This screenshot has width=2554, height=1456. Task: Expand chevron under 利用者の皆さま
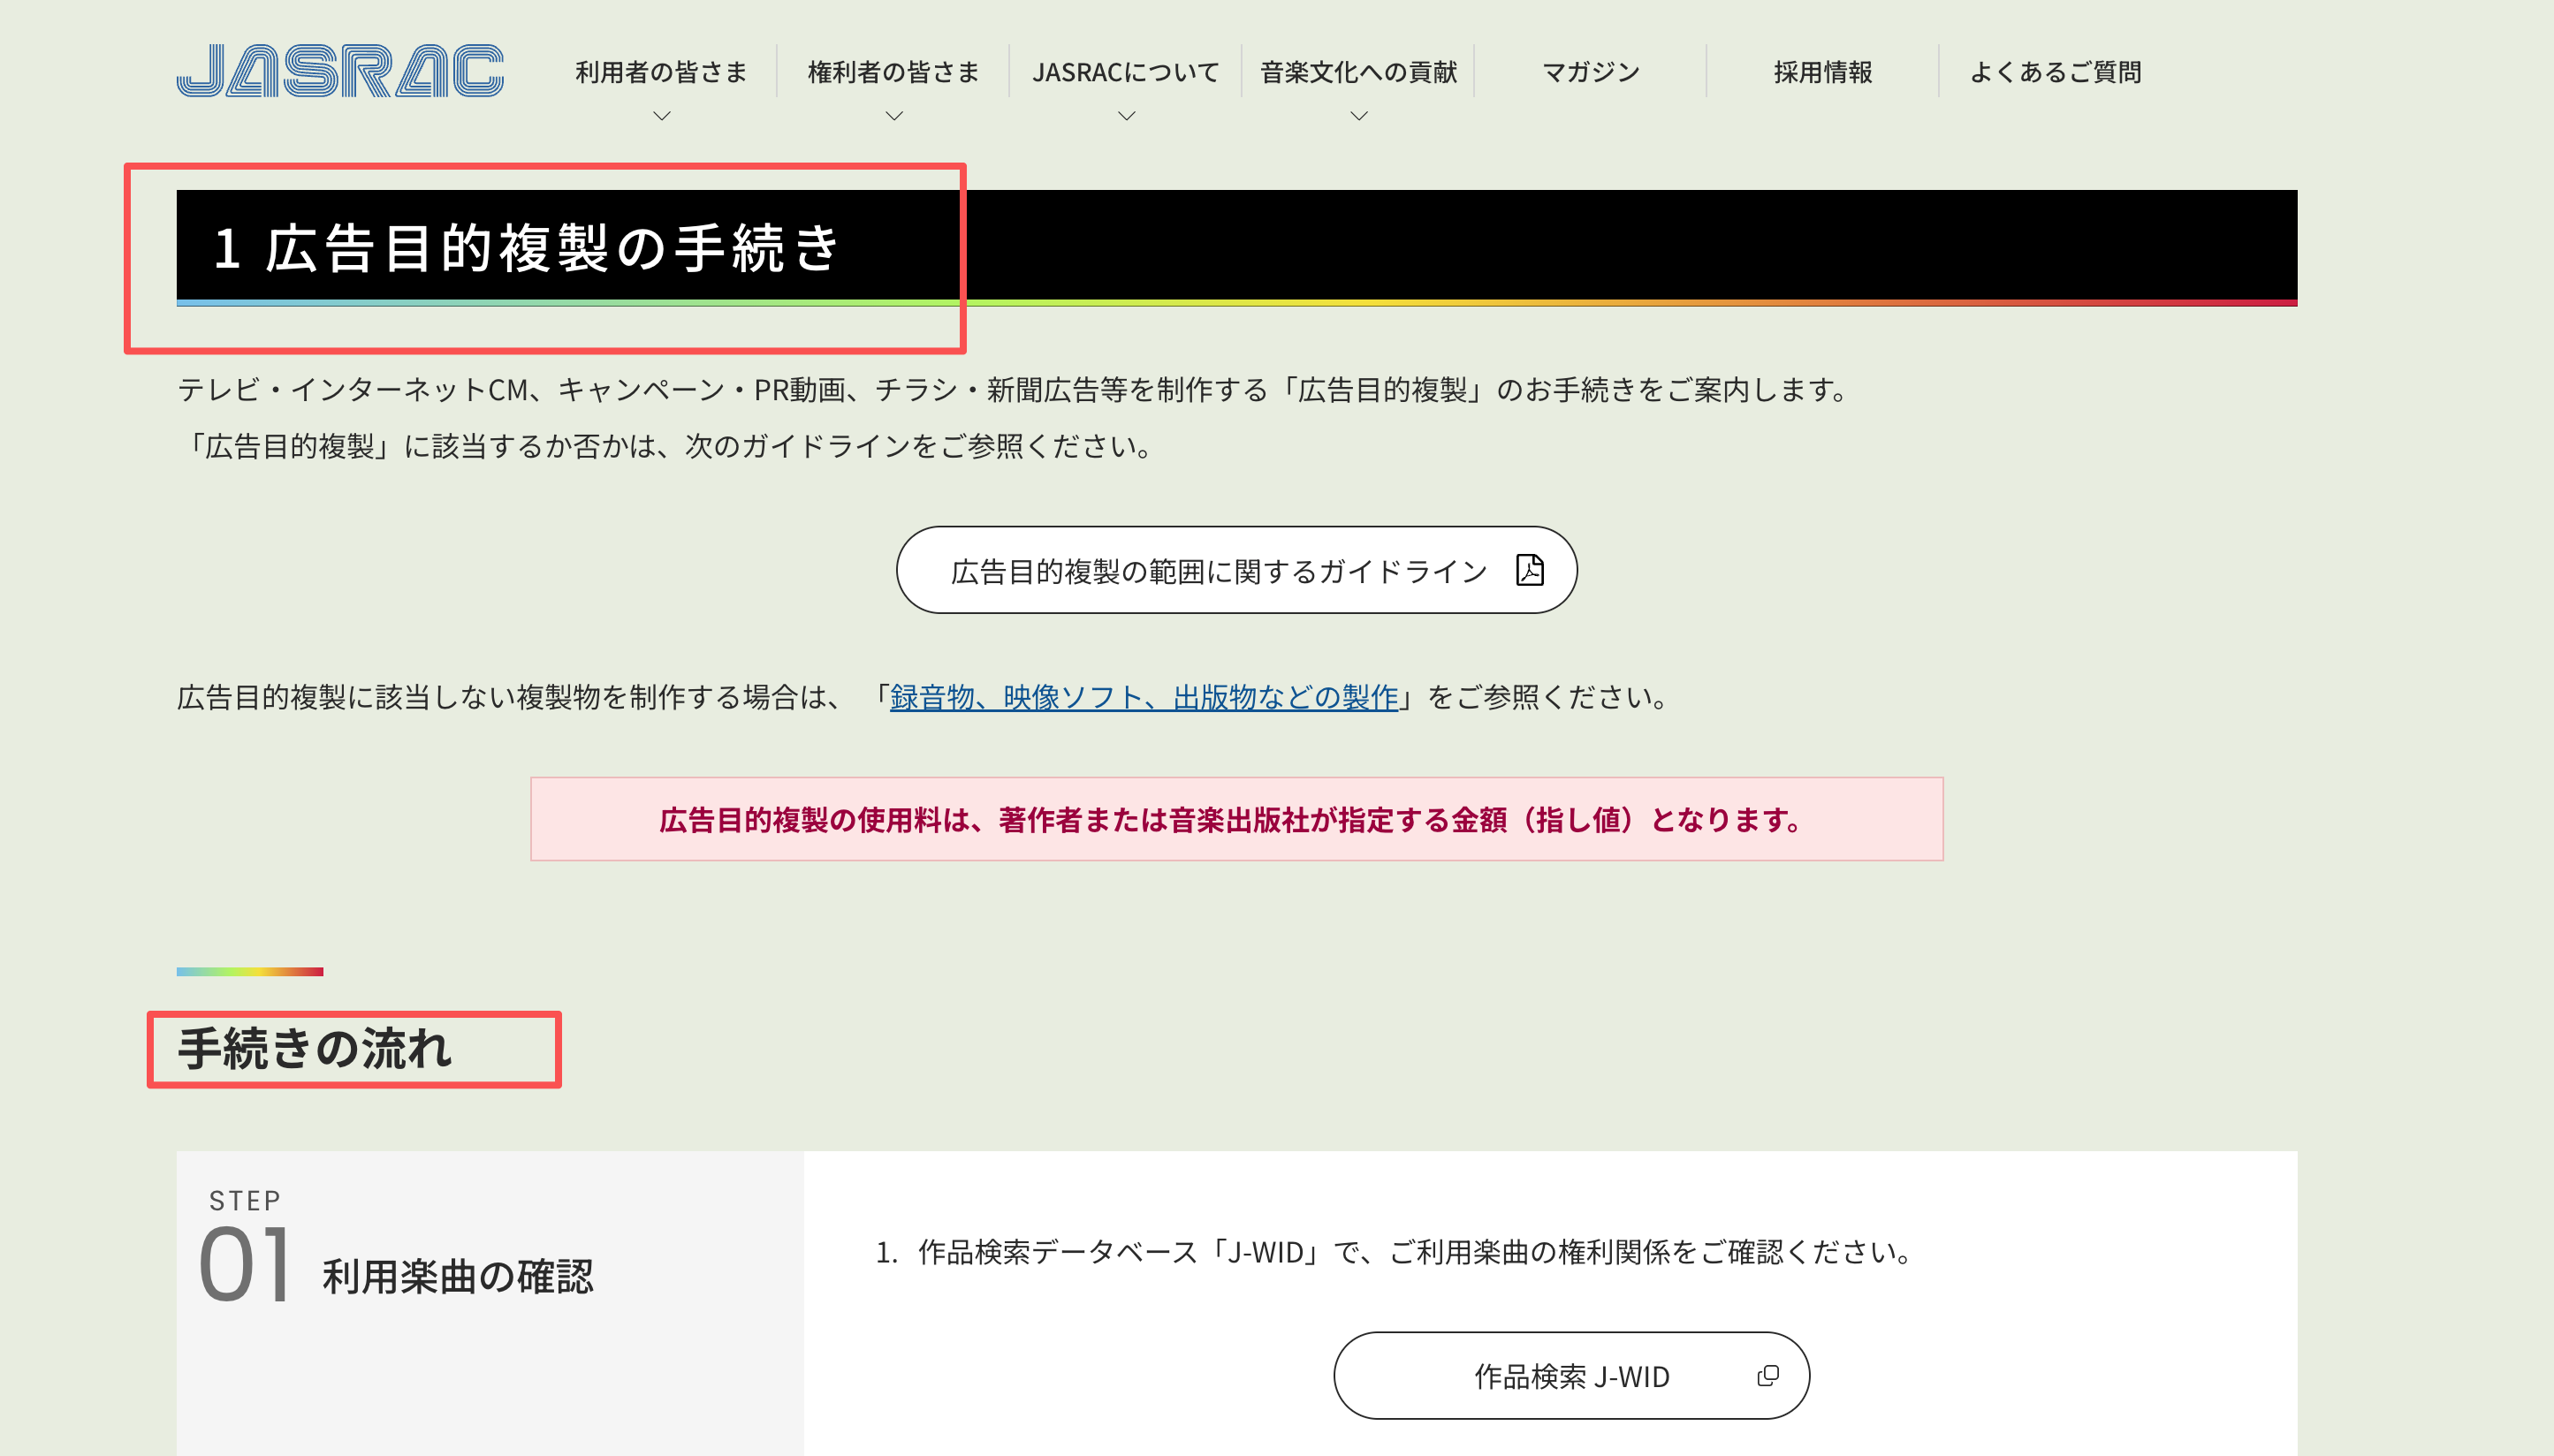click(x=661, y=116)
